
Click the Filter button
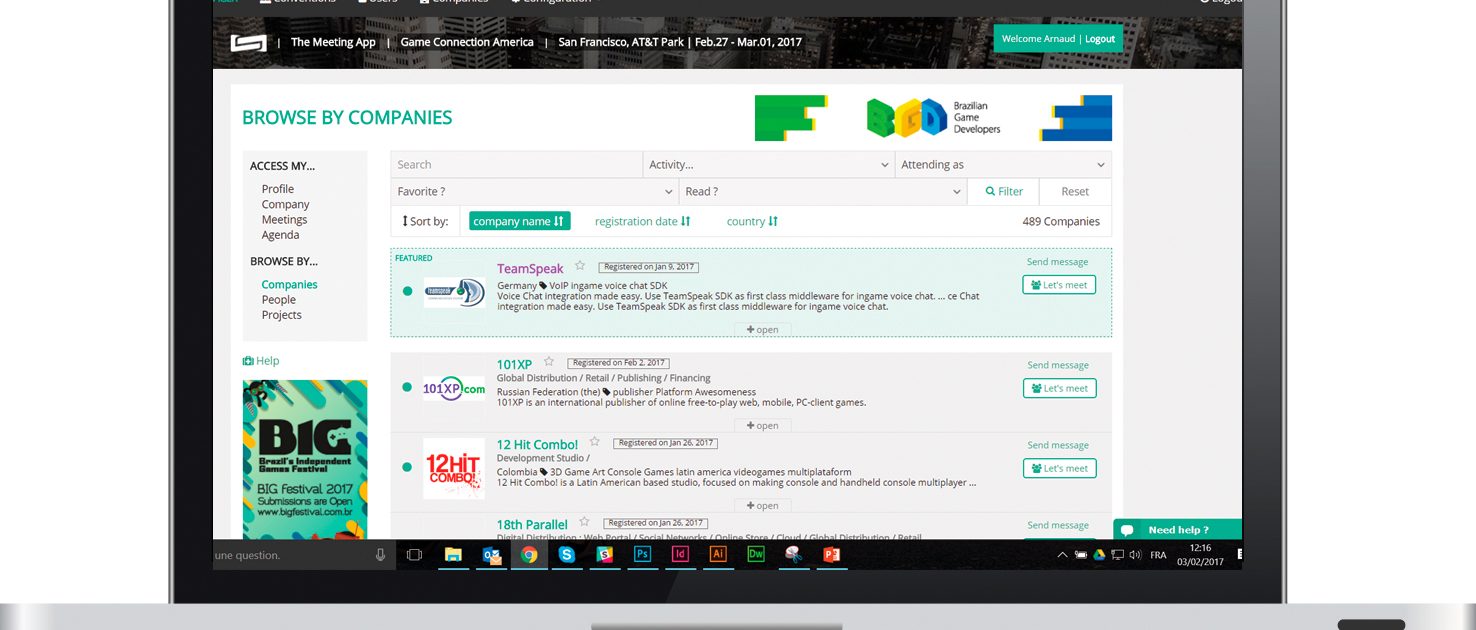point(1003,191)
